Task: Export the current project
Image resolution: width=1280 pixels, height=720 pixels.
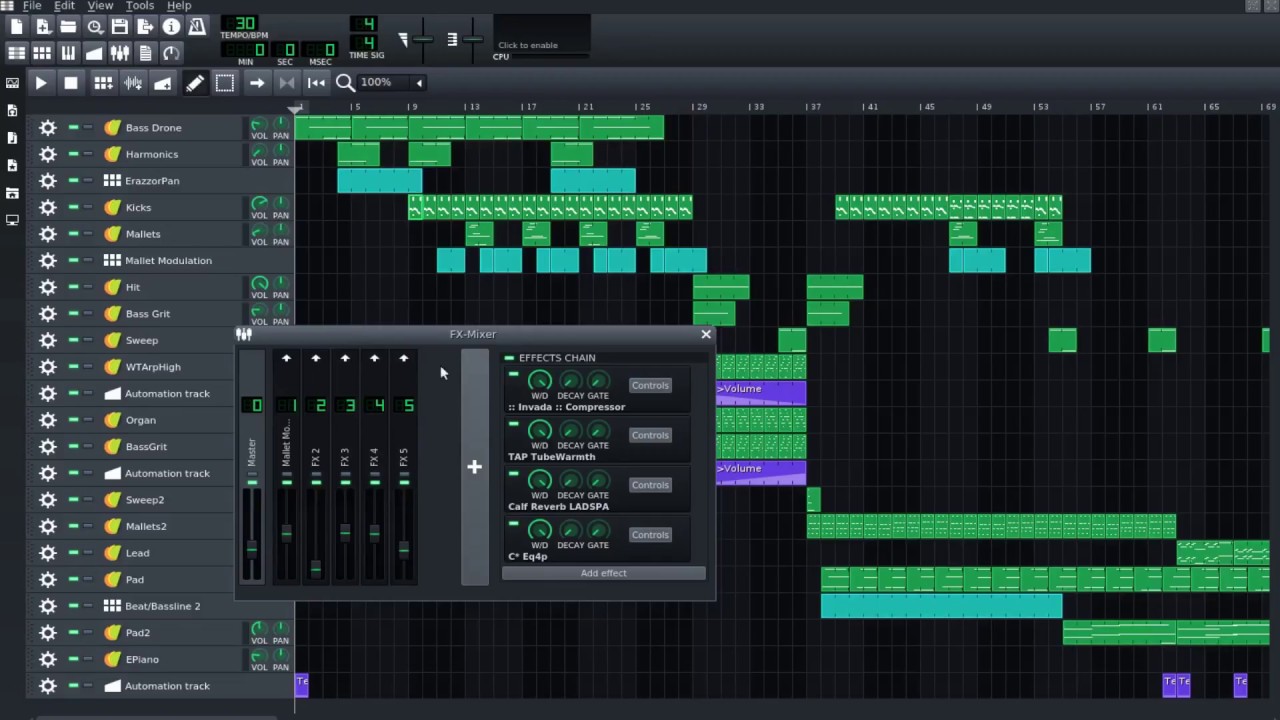Action: (x=146, y=27)
